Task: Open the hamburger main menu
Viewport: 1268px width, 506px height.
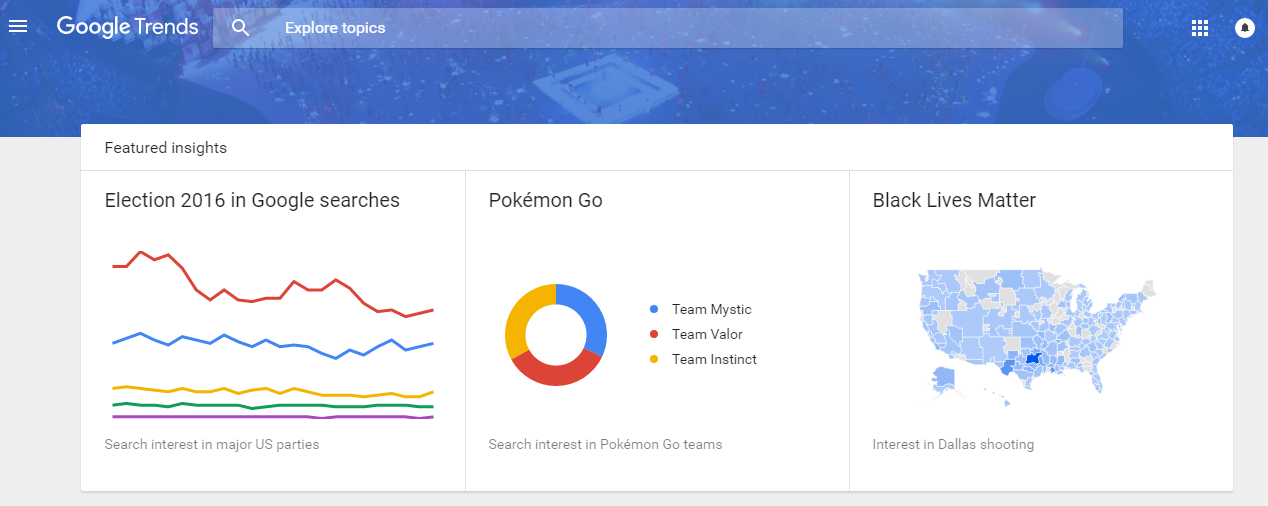Action: [x=18, y=27]
